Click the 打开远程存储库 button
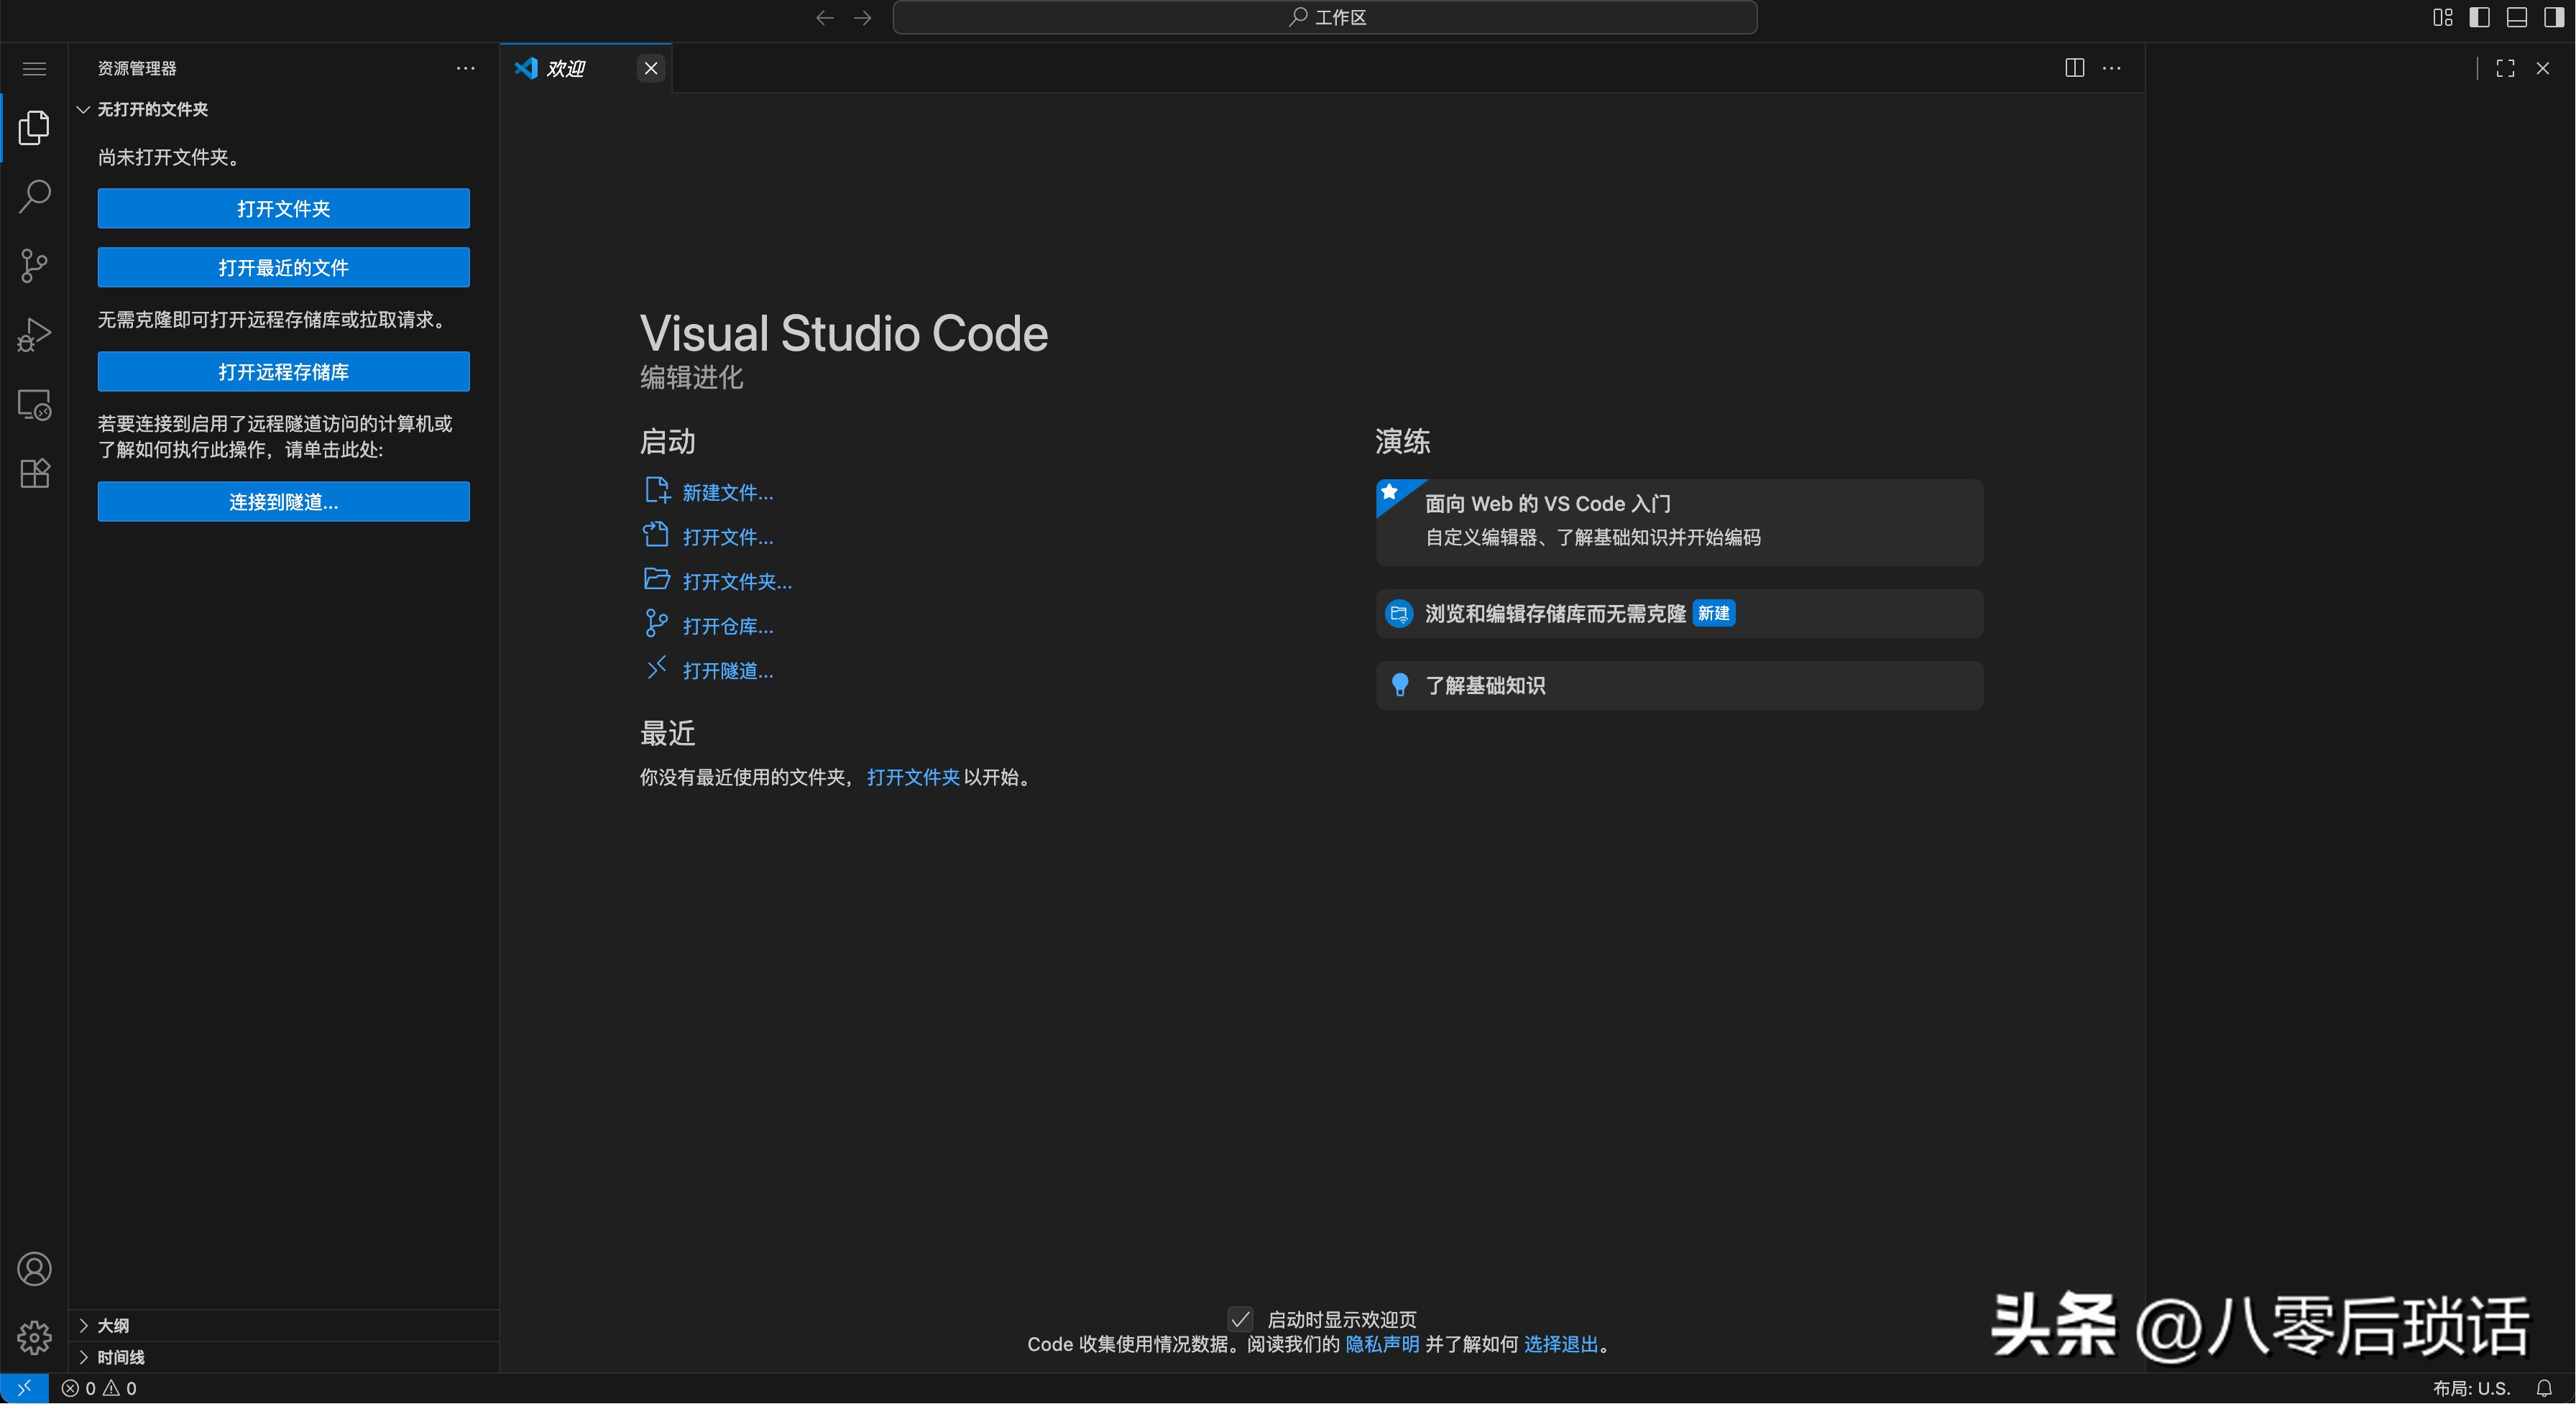2576x1404 pixels. (283, 372)
